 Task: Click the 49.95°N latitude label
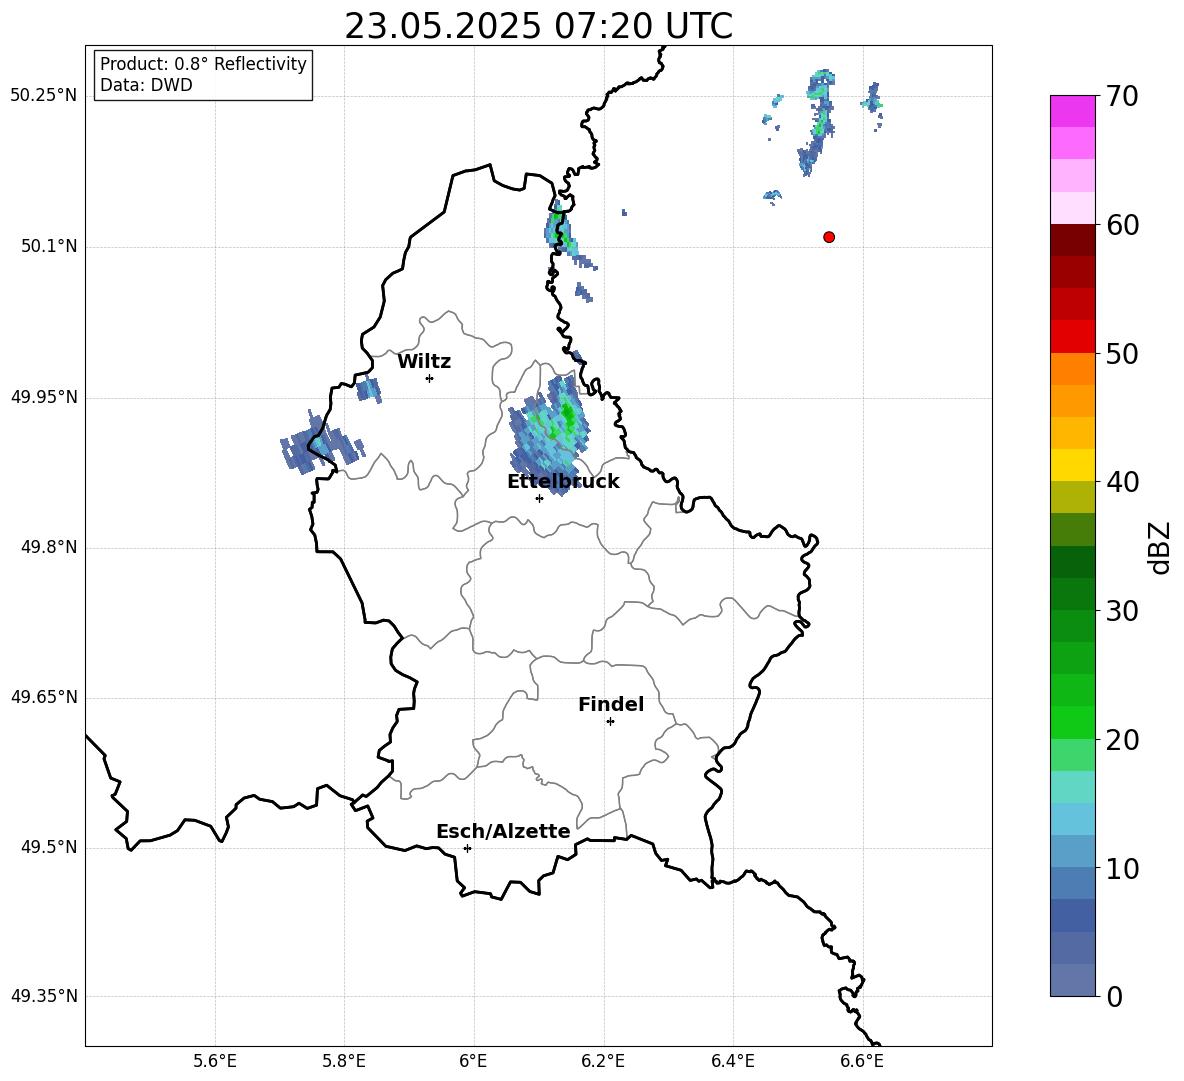pyautogui.click(x=44, y=396)
